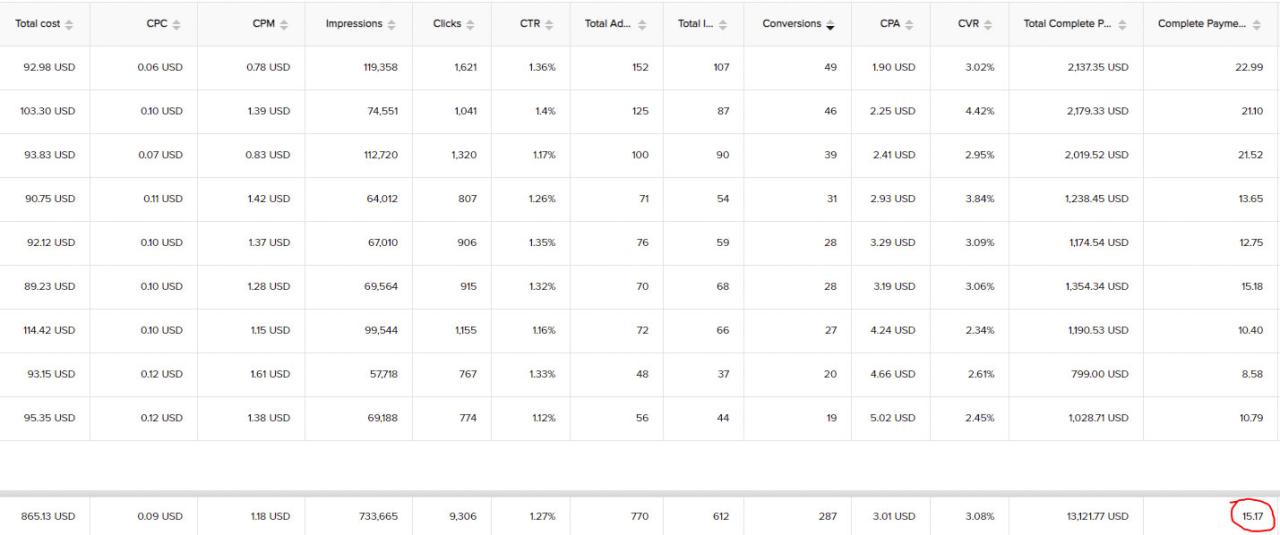The width and height of the screenshot is (1280, 535).
Task: Click the 5.02 USD CPA cell
Action: click(893, 420)
